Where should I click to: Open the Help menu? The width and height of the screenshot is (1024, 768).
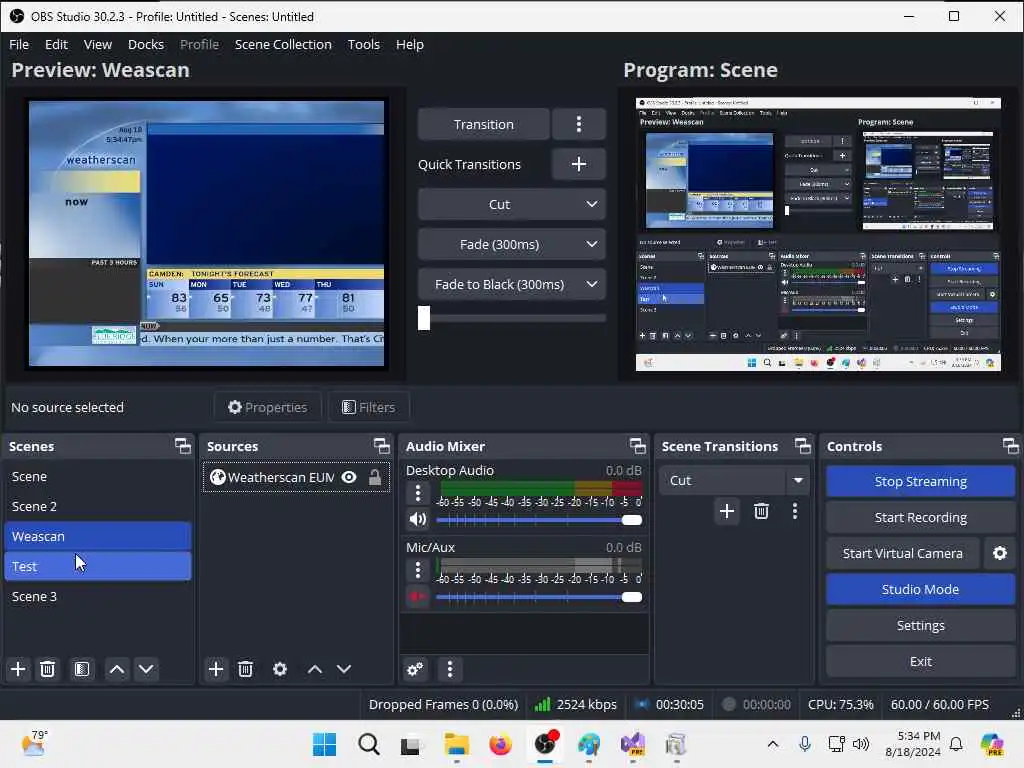[409, 44]
